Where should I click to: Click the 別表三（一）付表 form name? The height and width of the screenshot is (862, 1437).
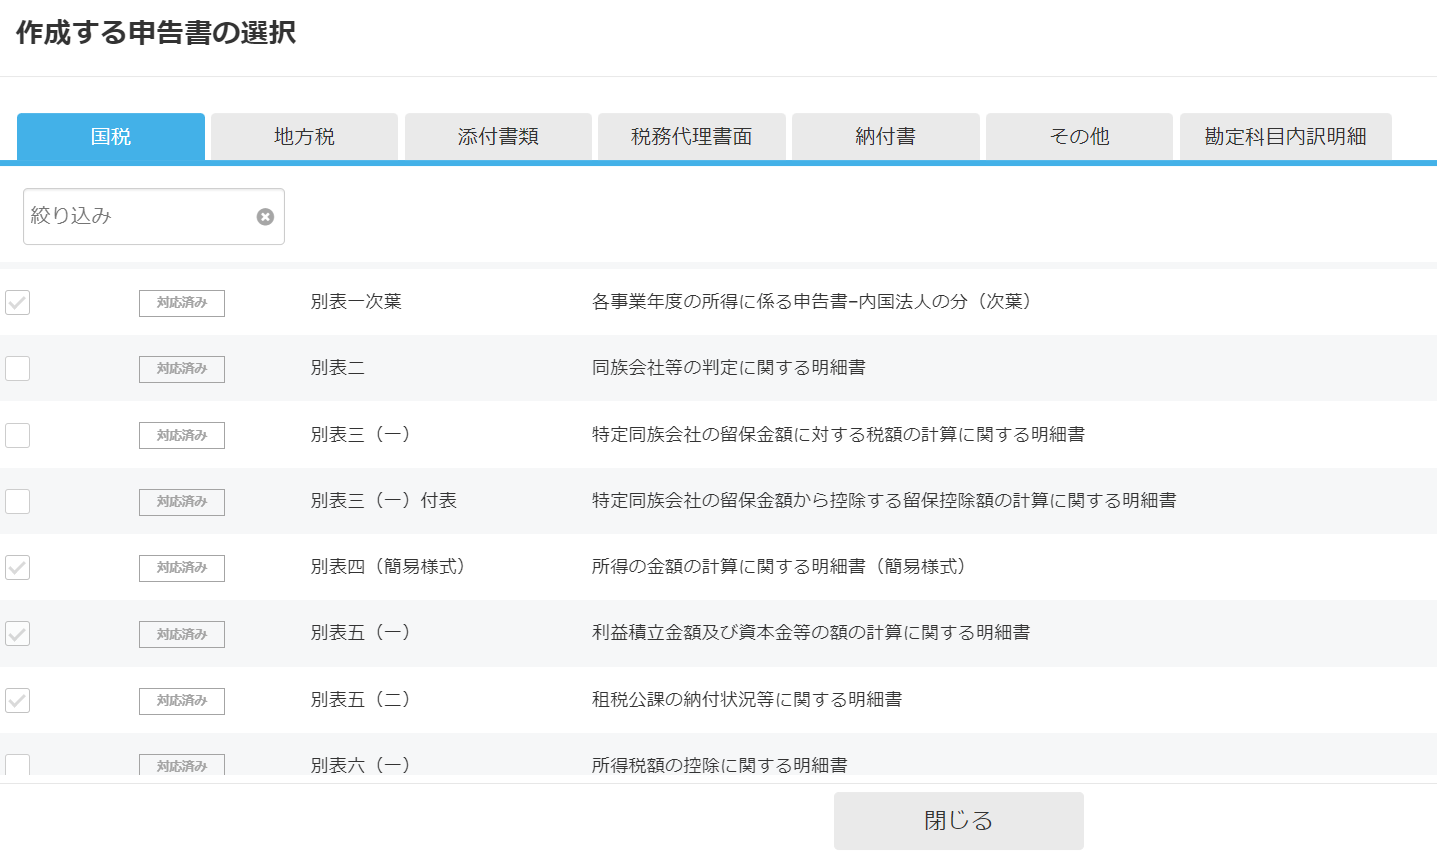[x=384, y=501]
